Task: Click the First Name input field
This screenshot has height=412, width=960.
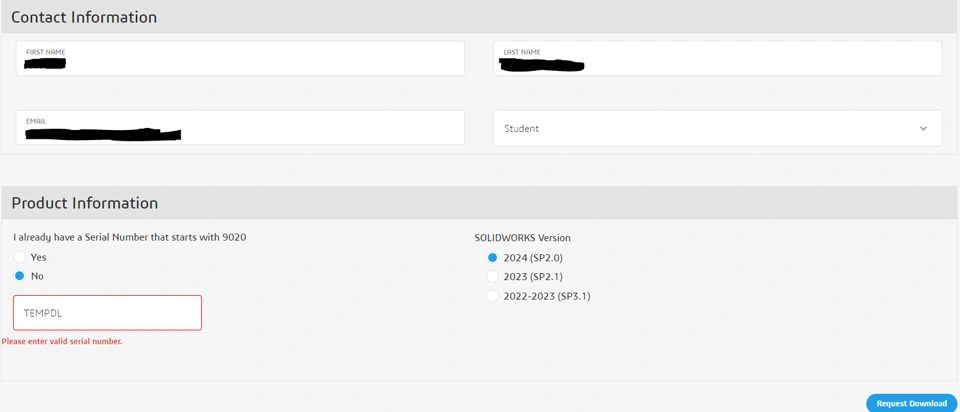Action: pyautogui.click(x=240, y=59)
